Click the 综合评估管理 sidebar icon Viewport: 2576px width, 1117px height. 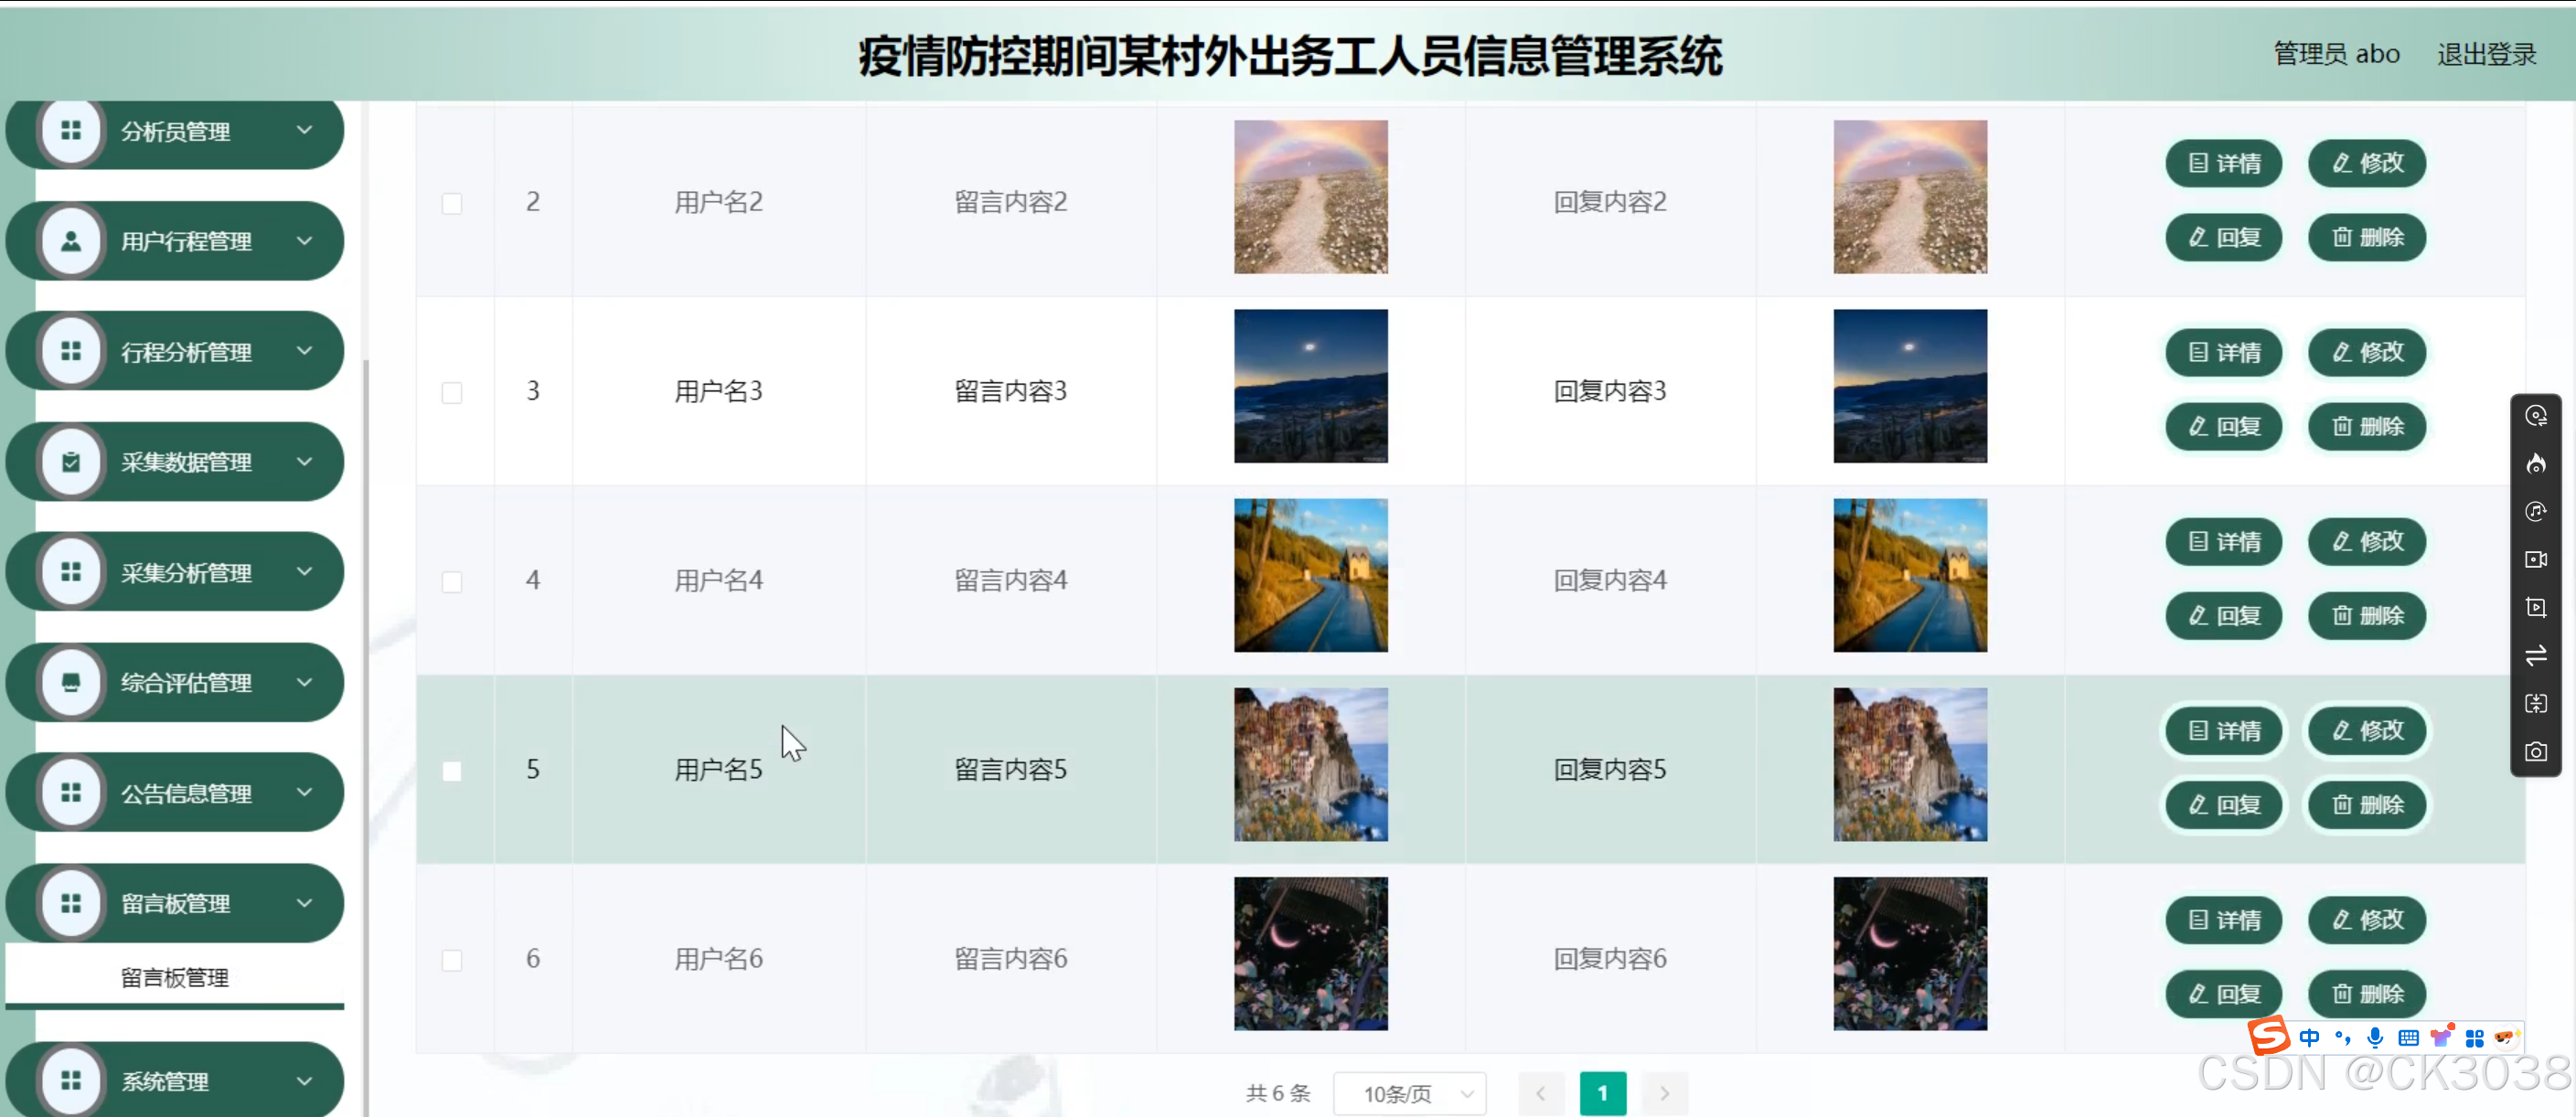[71, 683]
